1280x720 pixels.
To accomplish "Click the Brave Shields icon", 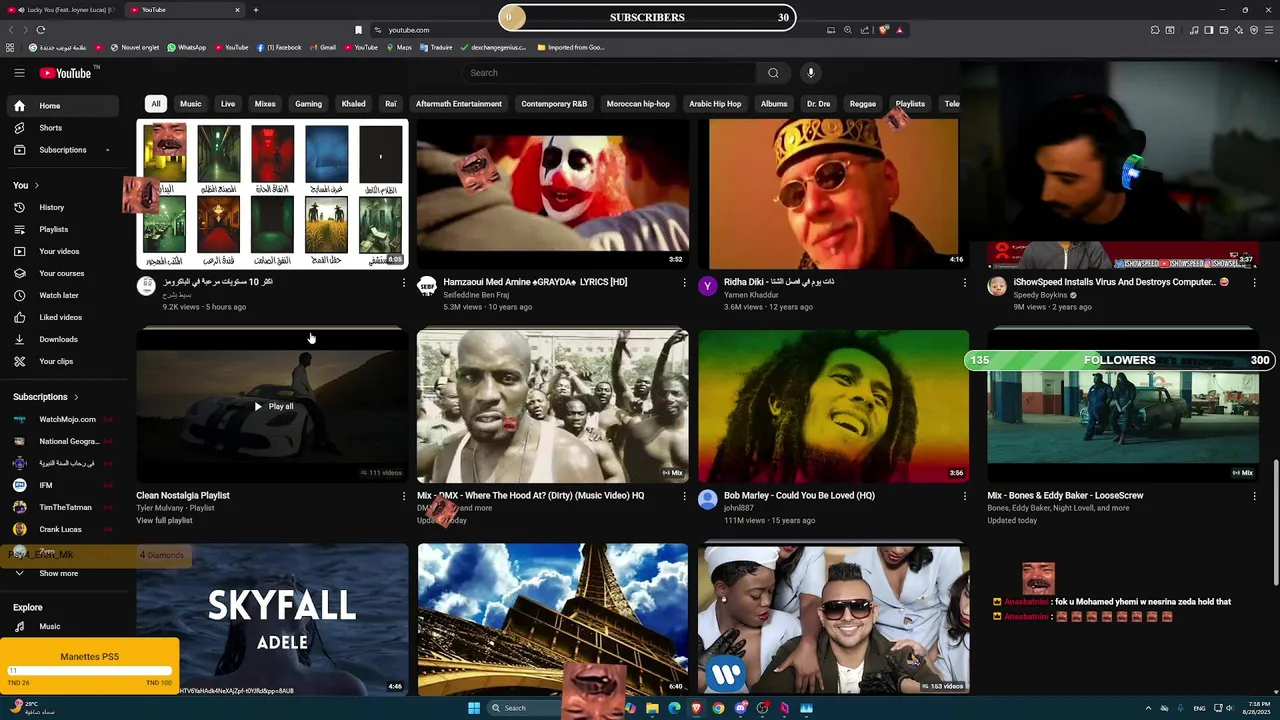I will tap(884, 30).
